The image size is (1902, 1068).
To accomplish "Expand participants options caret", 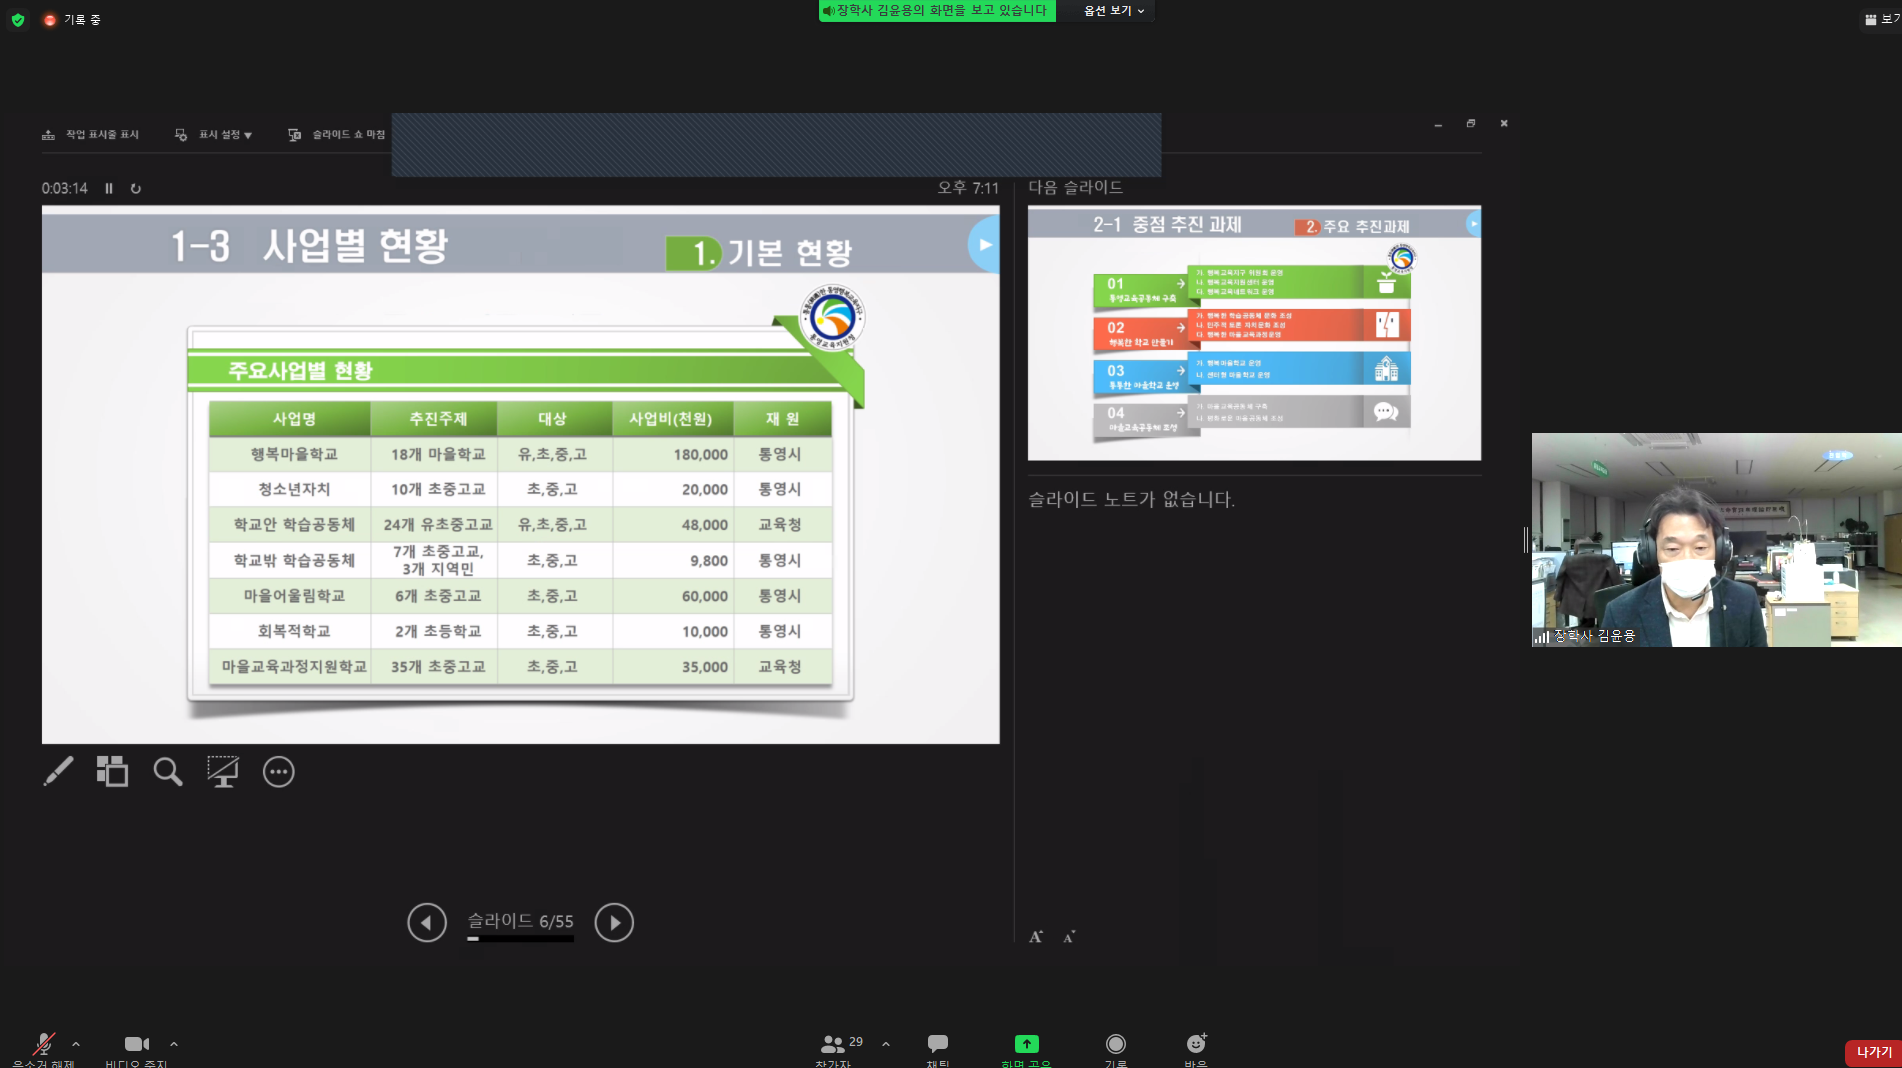I will pos(886,1044).
